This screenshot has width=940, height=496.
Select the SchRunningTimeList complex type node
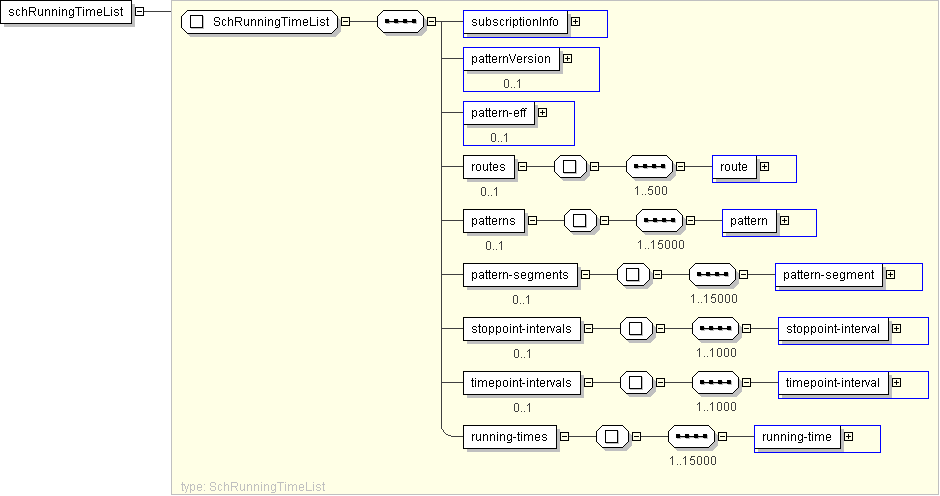click(260, 21)
